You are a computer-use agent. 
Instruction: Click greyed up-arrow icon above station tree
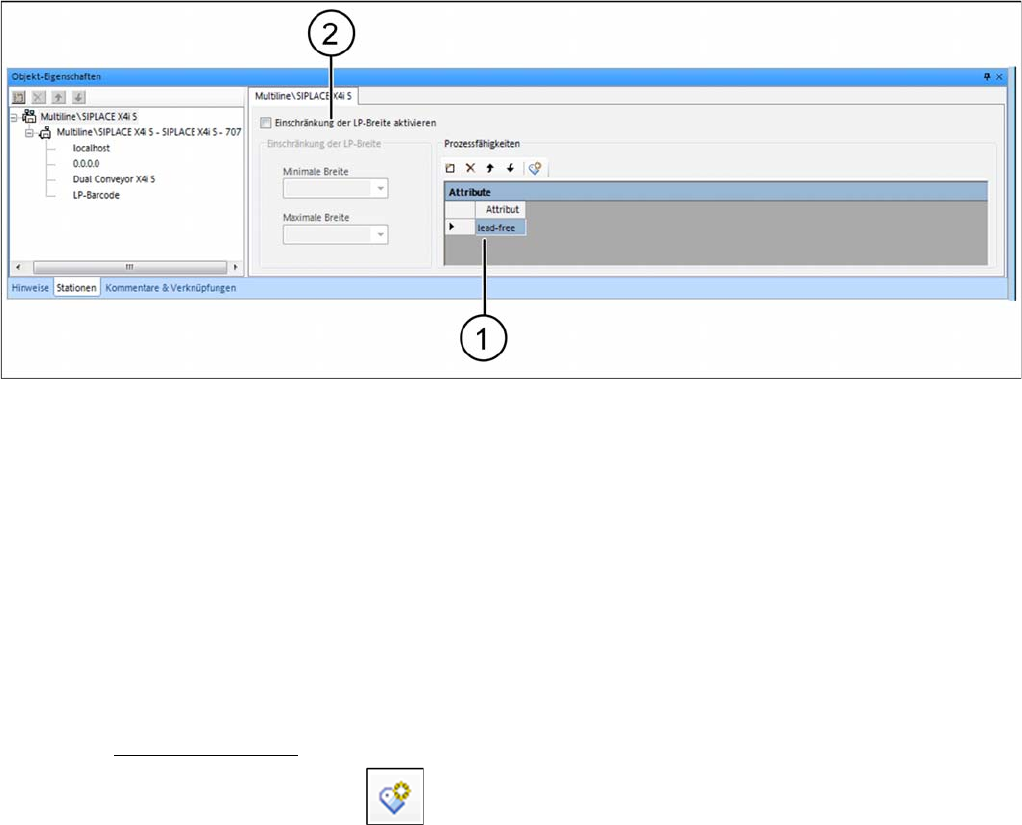(59, 97)
